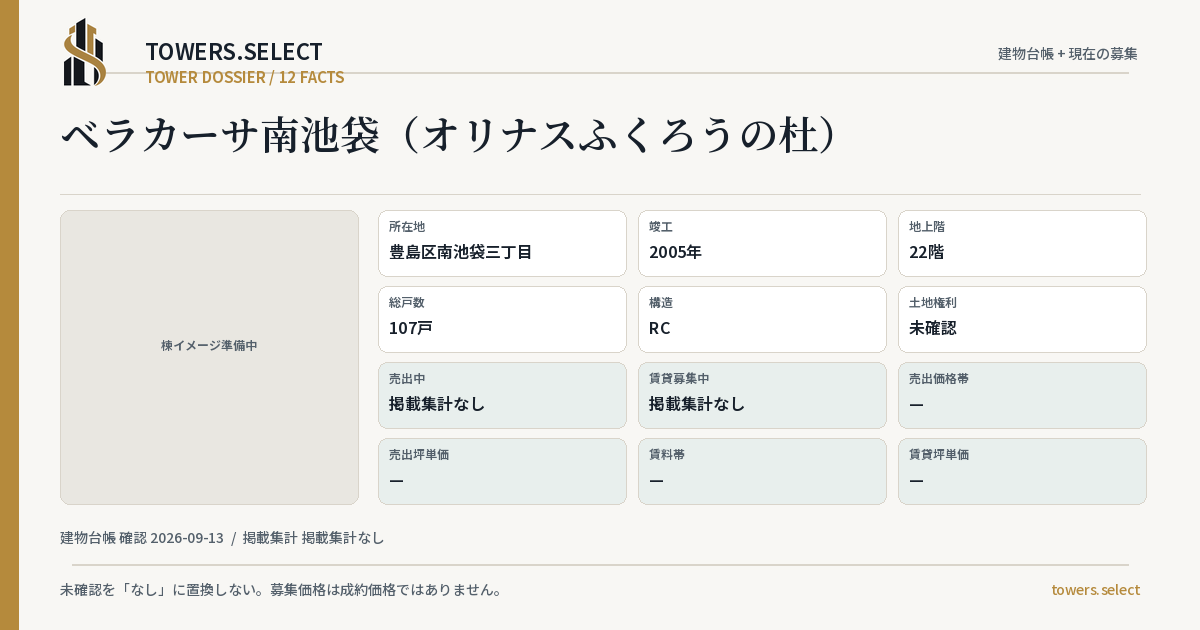Image resolution: width=1200 pixels, height=630 pixels.
Task: Click the '建物台帳 + 現在の募集' header text
Action: 1068,53
